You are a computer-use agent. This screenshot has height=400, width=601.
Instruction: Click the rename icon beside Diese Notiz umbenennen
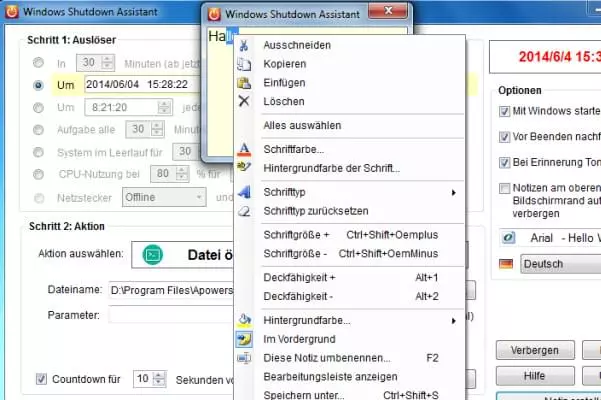click(x=244, y=358)
